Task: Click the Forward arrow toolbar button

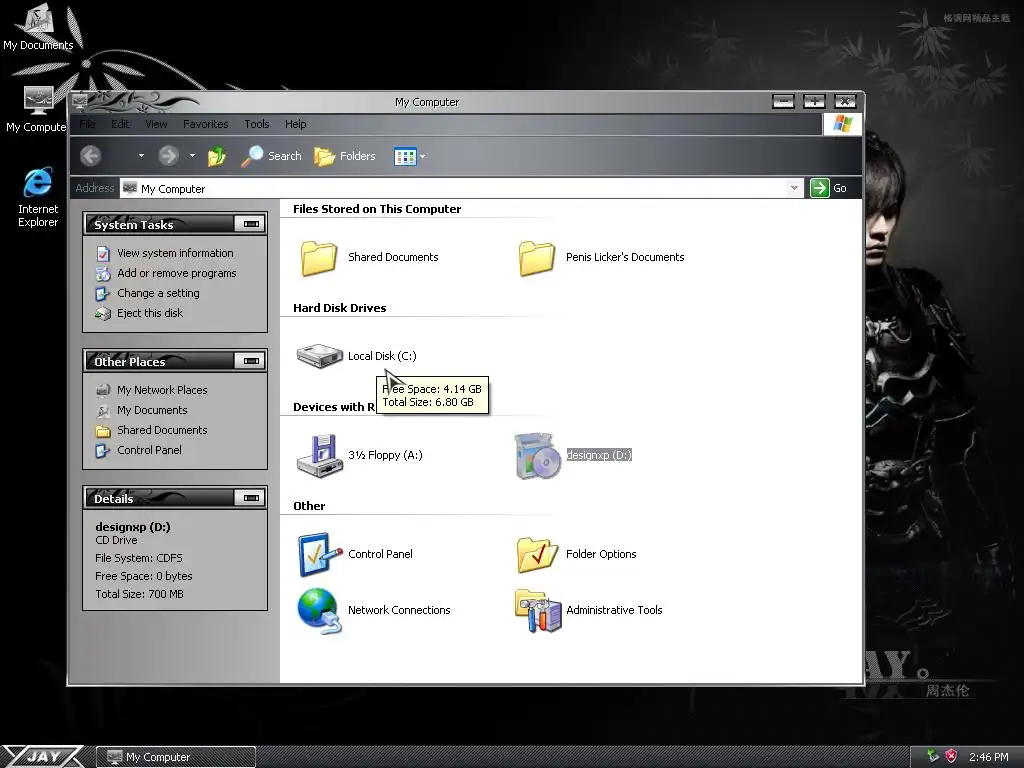Action: (x=168, y=155)
